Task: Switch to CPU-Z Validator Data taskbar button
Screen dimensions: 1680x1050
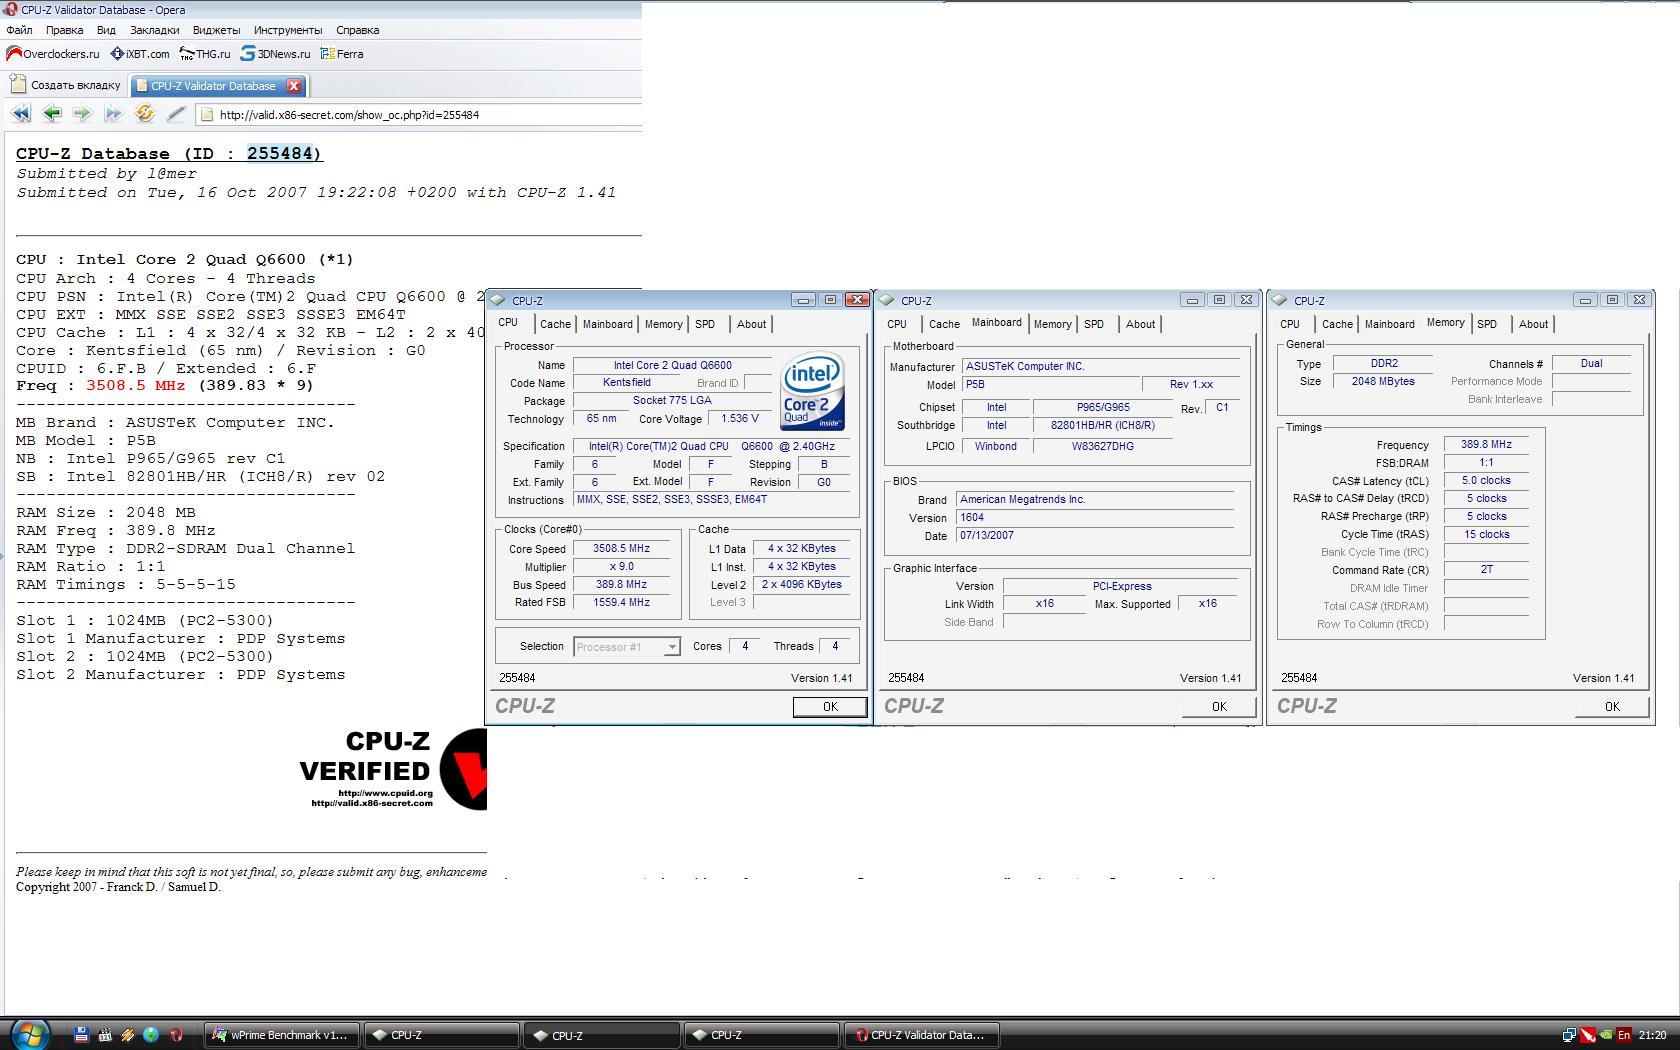Action: [921, 1035]
